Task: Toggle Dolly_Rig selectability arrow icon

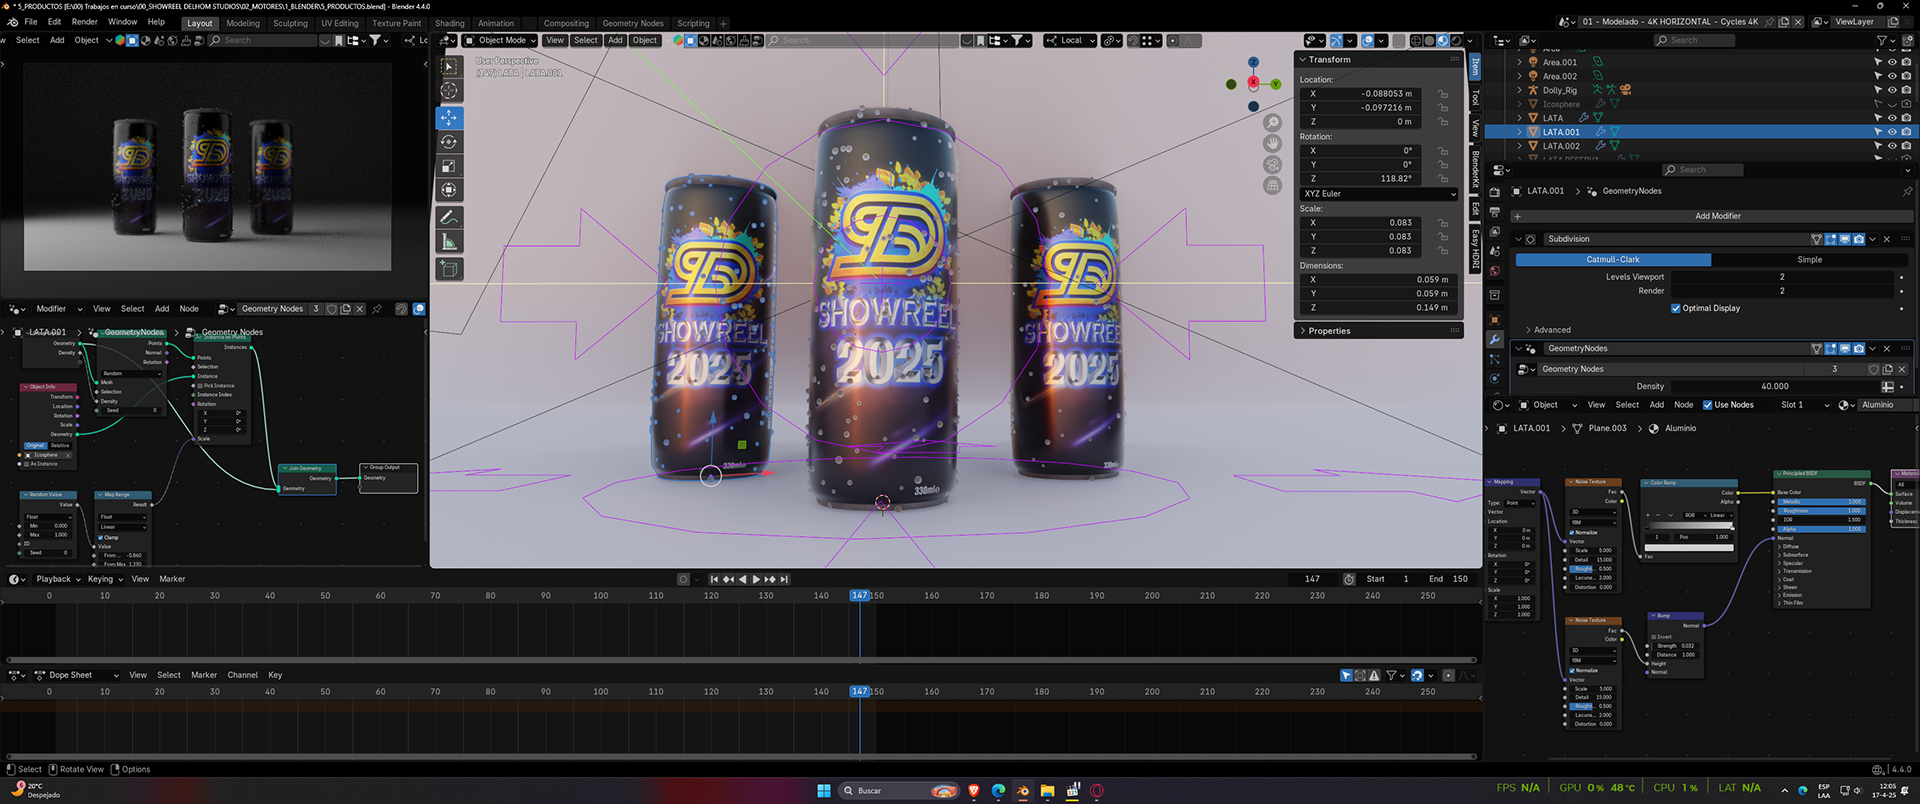Action: (1878, 90)
